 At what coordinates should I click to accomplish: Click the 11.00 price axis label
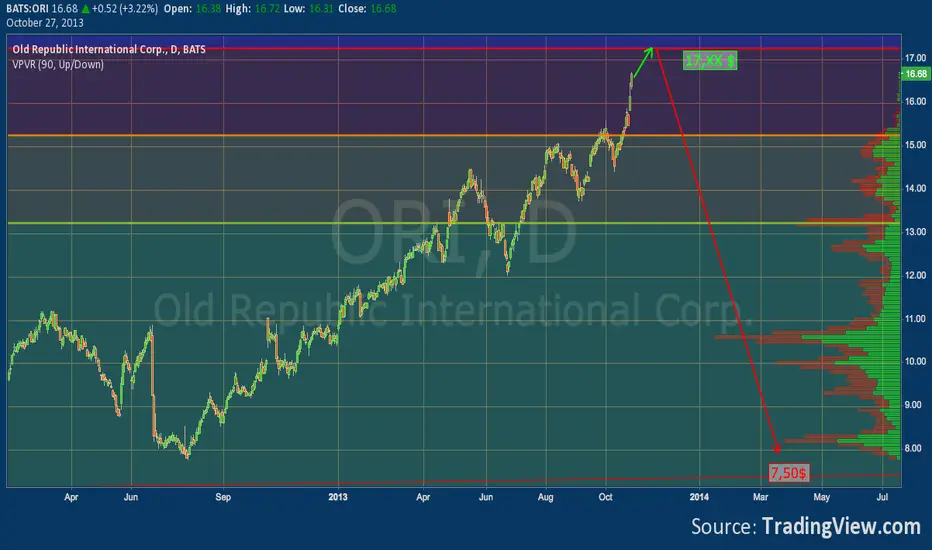pos(915,319)
